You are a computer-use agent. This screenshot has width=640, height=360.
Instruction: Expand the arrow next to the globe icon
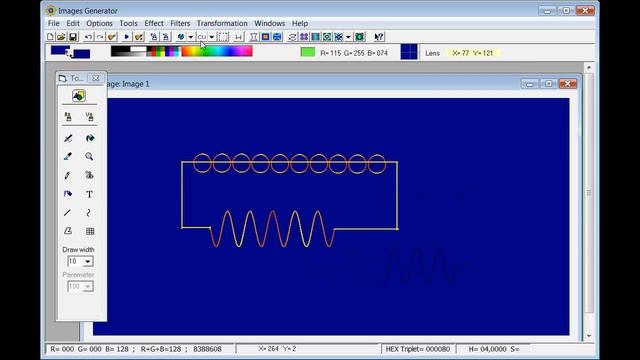point(191,37)
